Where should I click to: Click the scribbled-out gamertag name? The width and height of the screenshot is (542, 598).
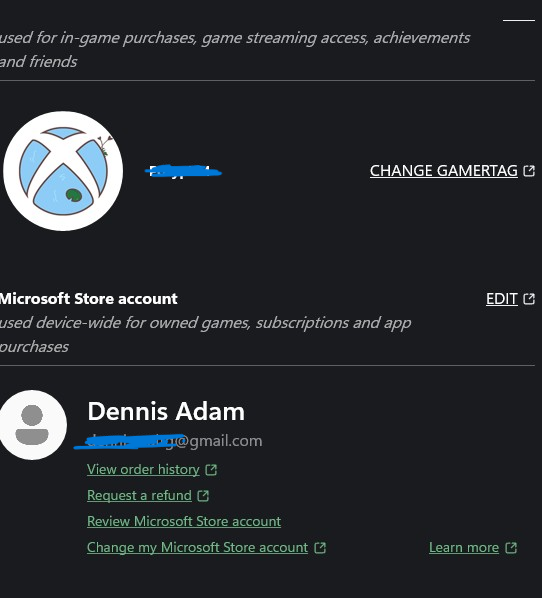183,172
